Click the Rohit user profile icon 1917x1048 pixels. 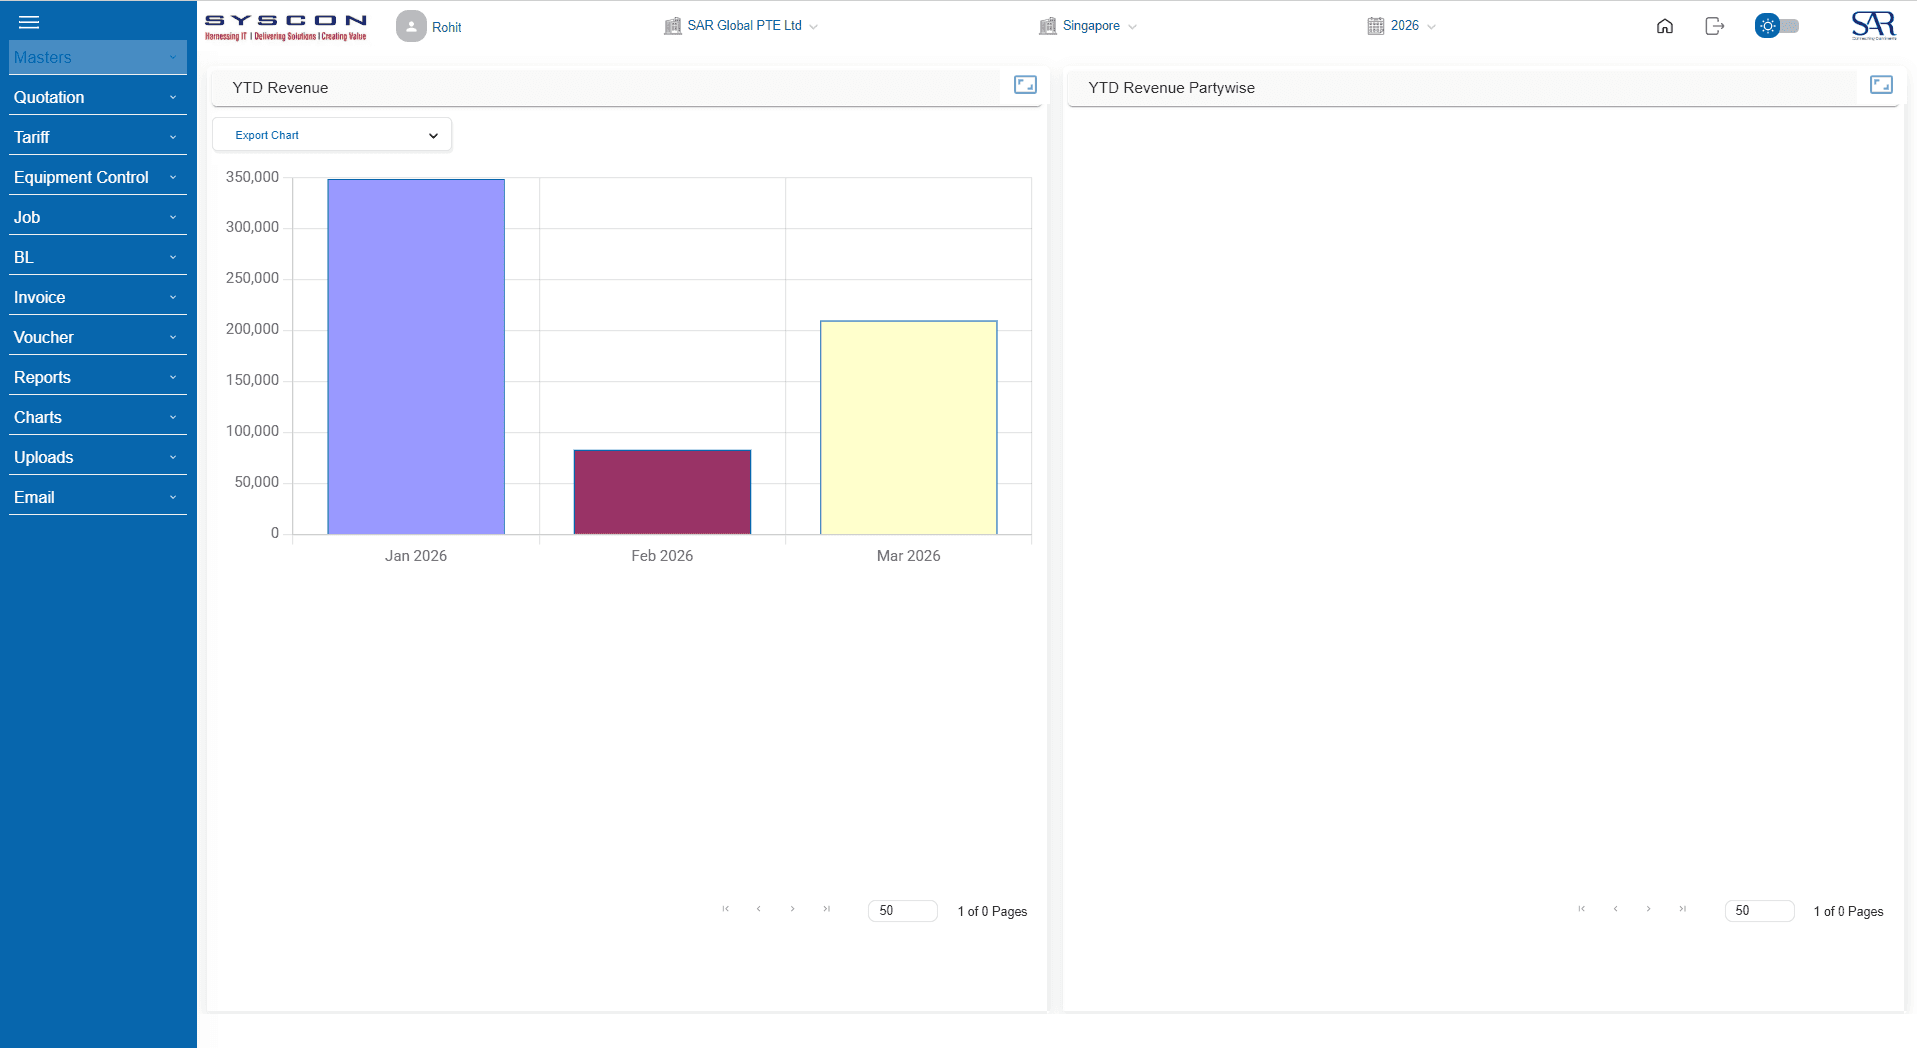click(x=410, y=26)
